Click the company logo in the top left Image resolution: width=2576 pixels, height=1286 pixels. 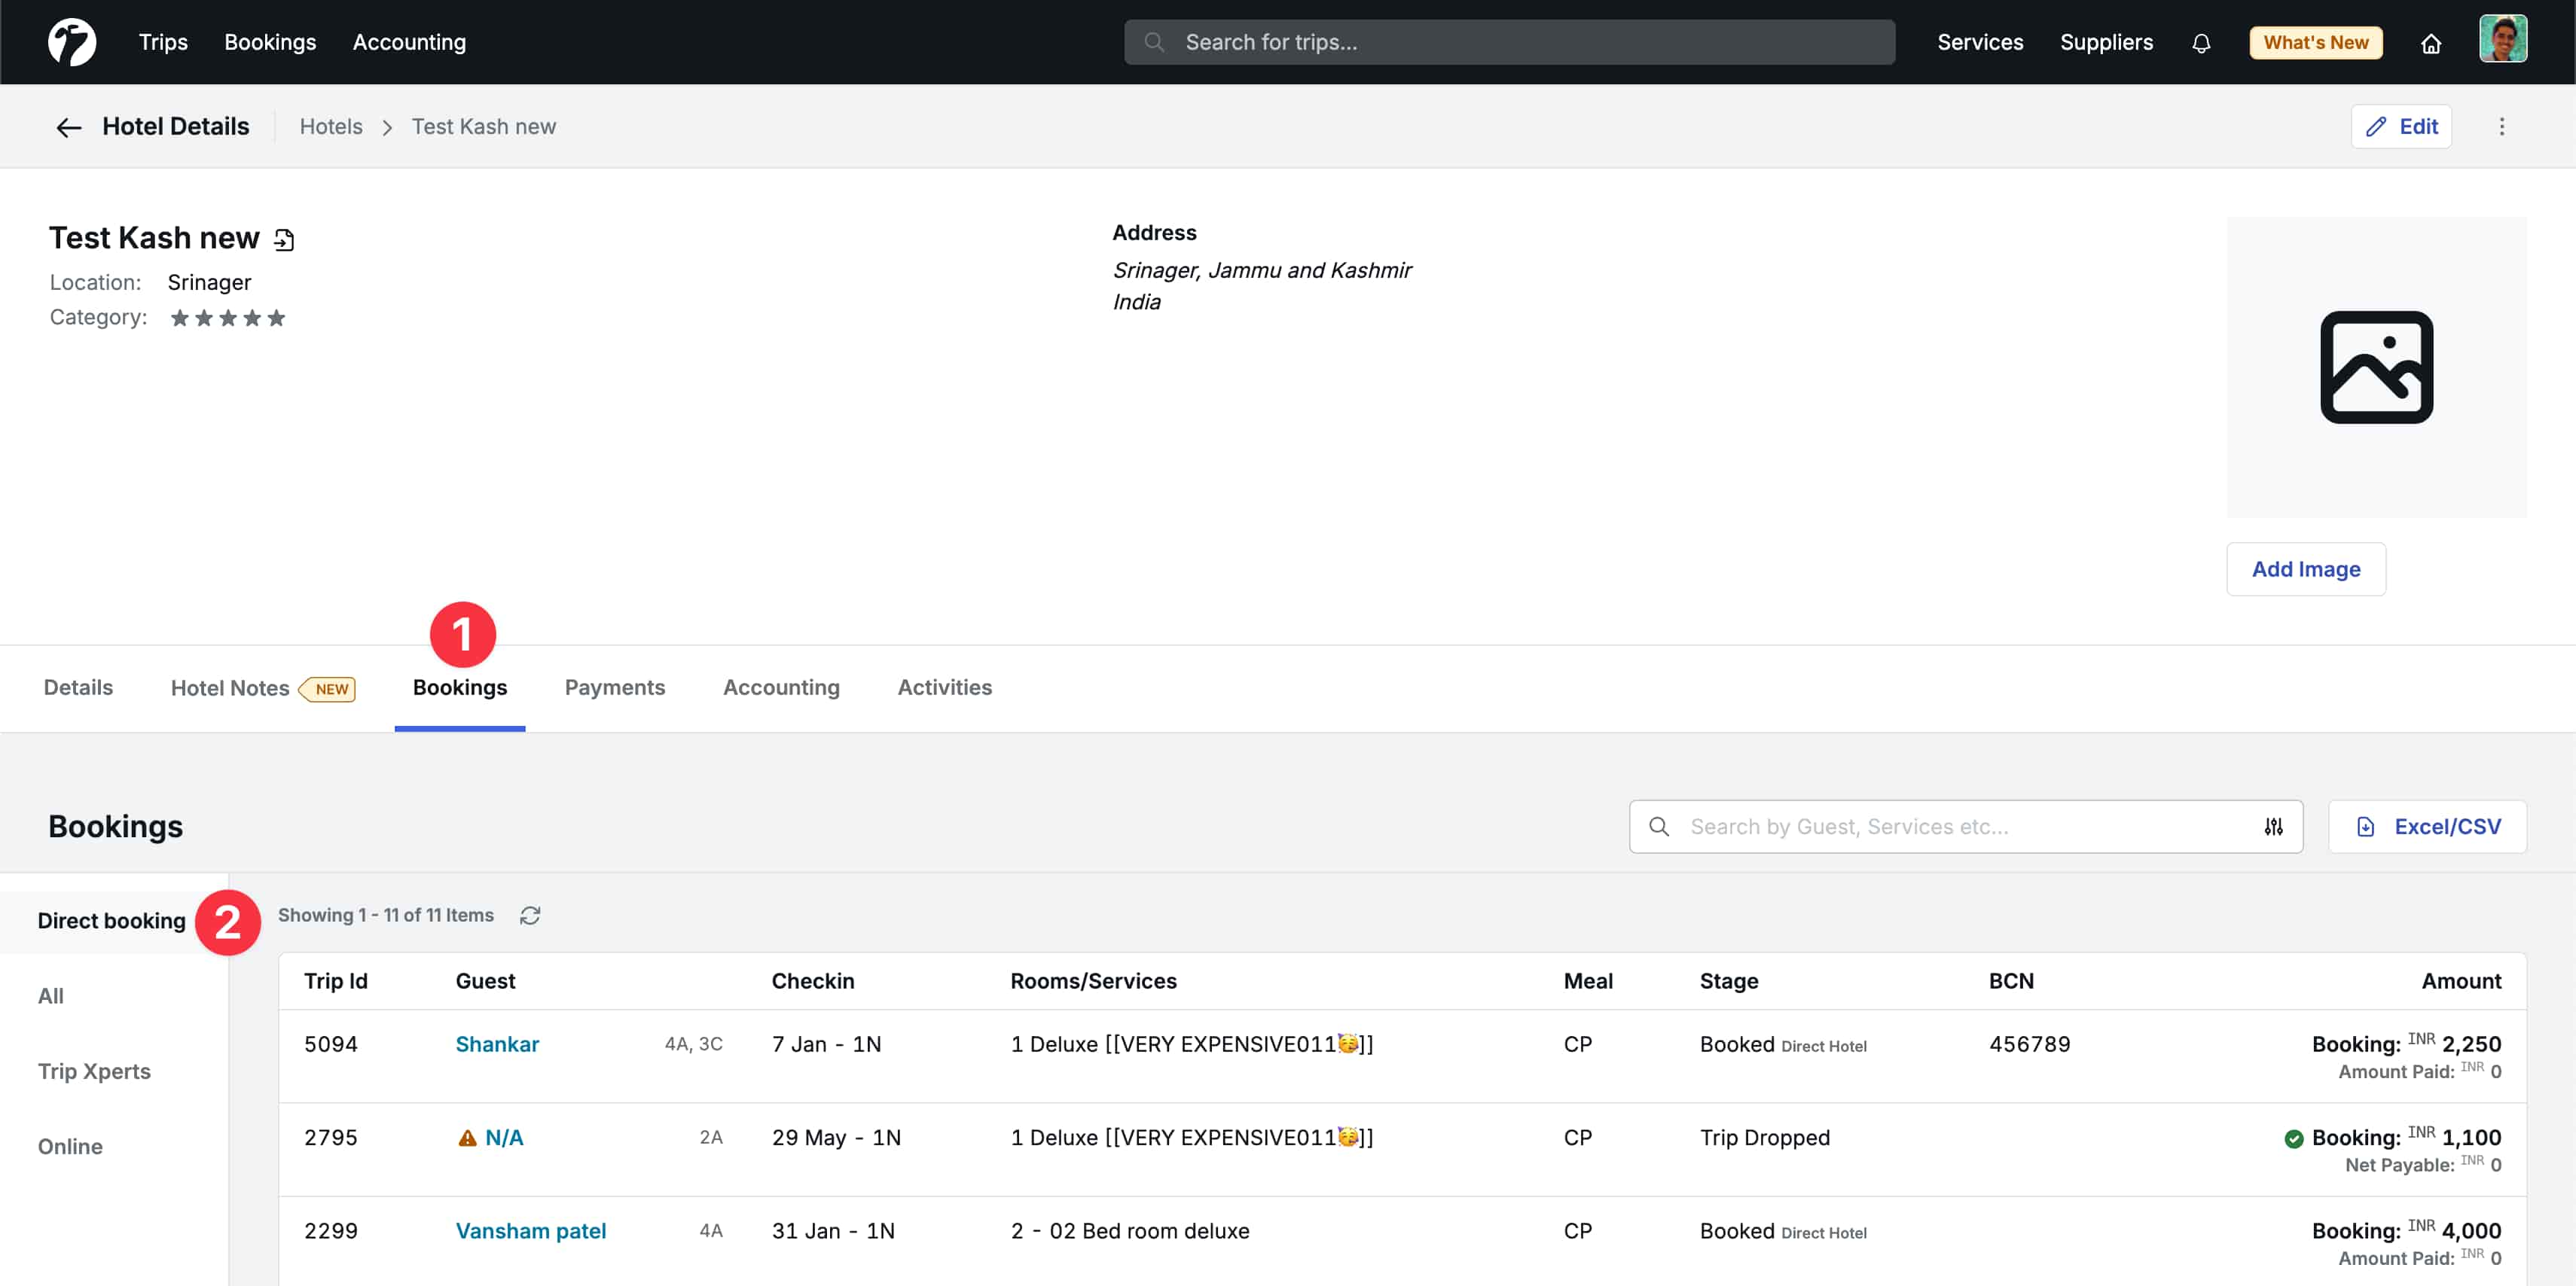coord(71,41)
